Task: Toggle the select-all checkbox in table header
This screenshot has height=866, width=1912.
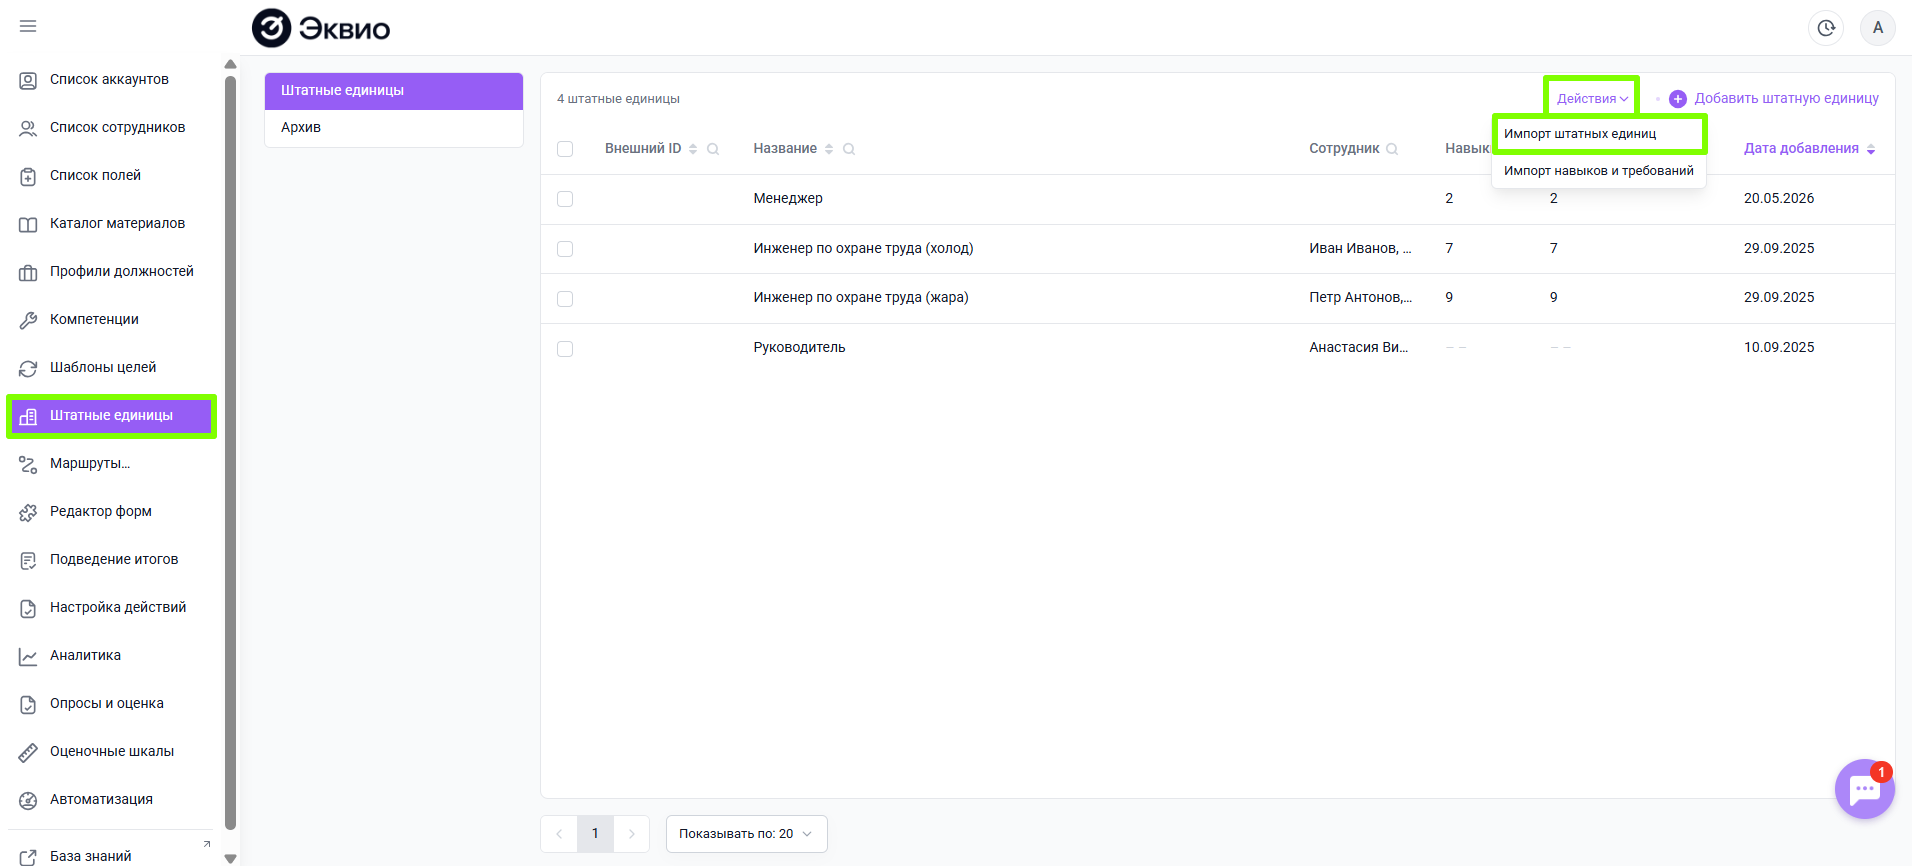Action: (565, 149)
